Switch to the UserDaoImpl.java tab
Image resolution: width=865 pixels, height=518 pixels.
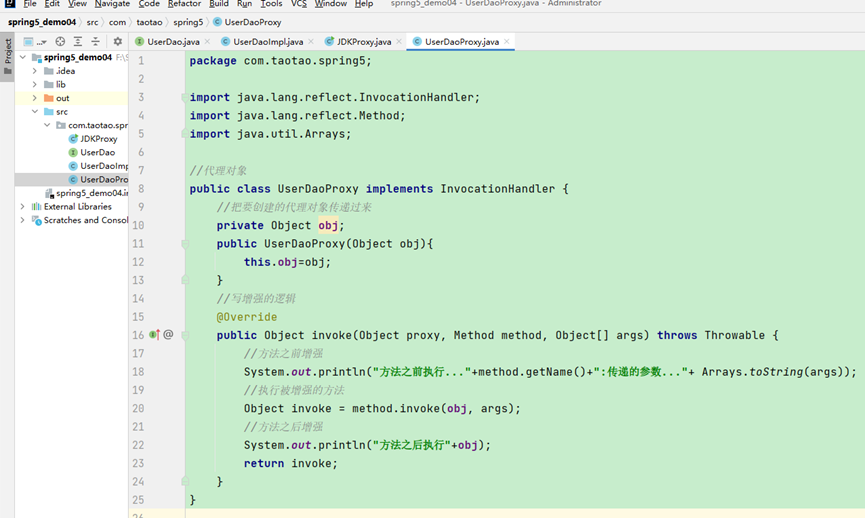click(x=268, y=41)
